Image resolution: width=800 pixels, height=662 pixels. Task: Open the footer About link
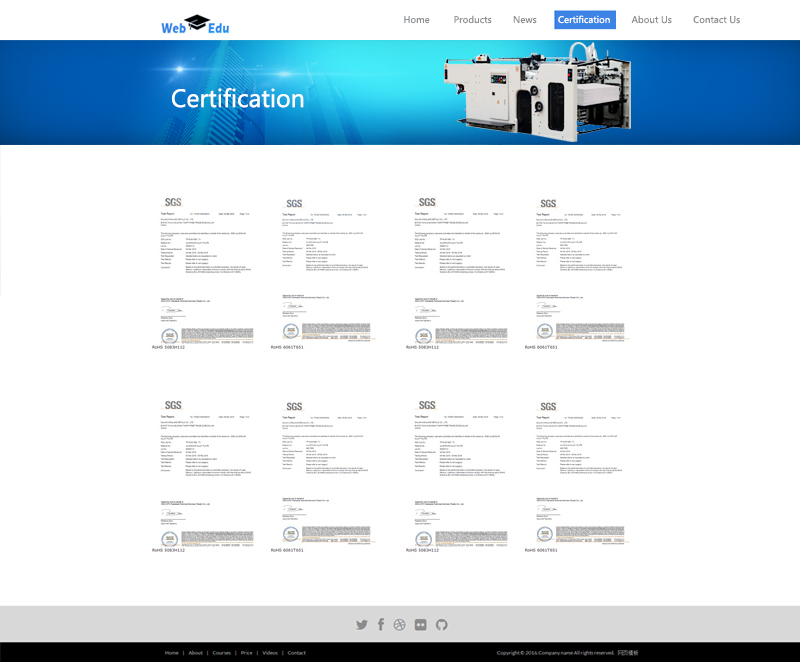click(x=196, y=653)
